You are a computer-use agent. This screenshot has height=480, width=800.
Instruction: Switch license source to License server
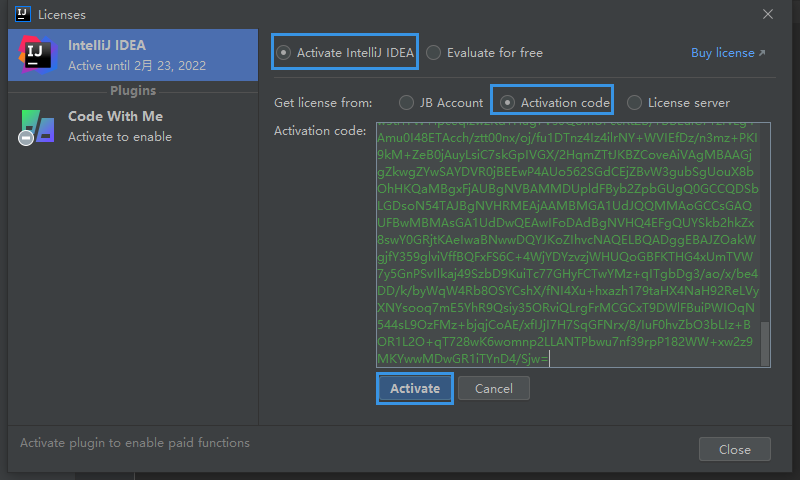[x=634, y=102]
